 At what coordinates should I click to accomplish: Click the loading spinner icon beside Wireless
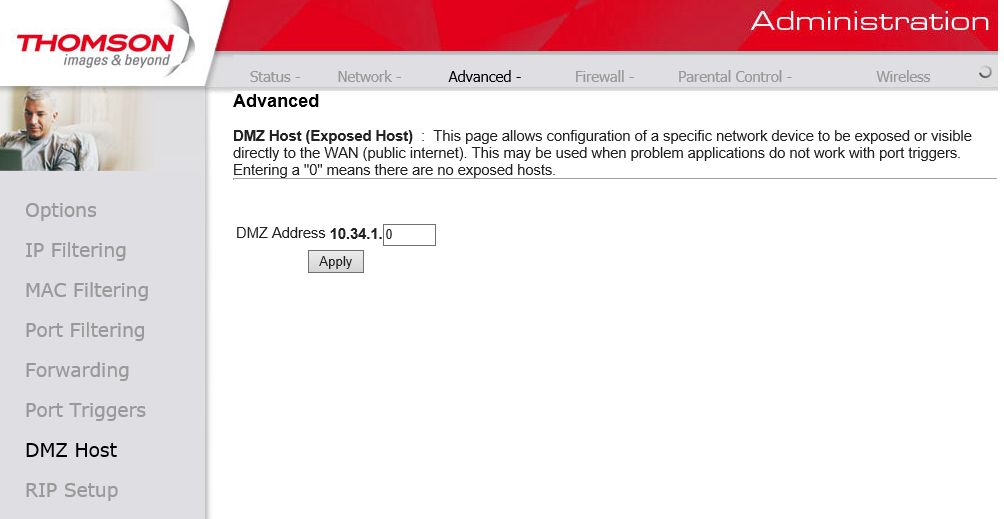(x=985, y=72)
